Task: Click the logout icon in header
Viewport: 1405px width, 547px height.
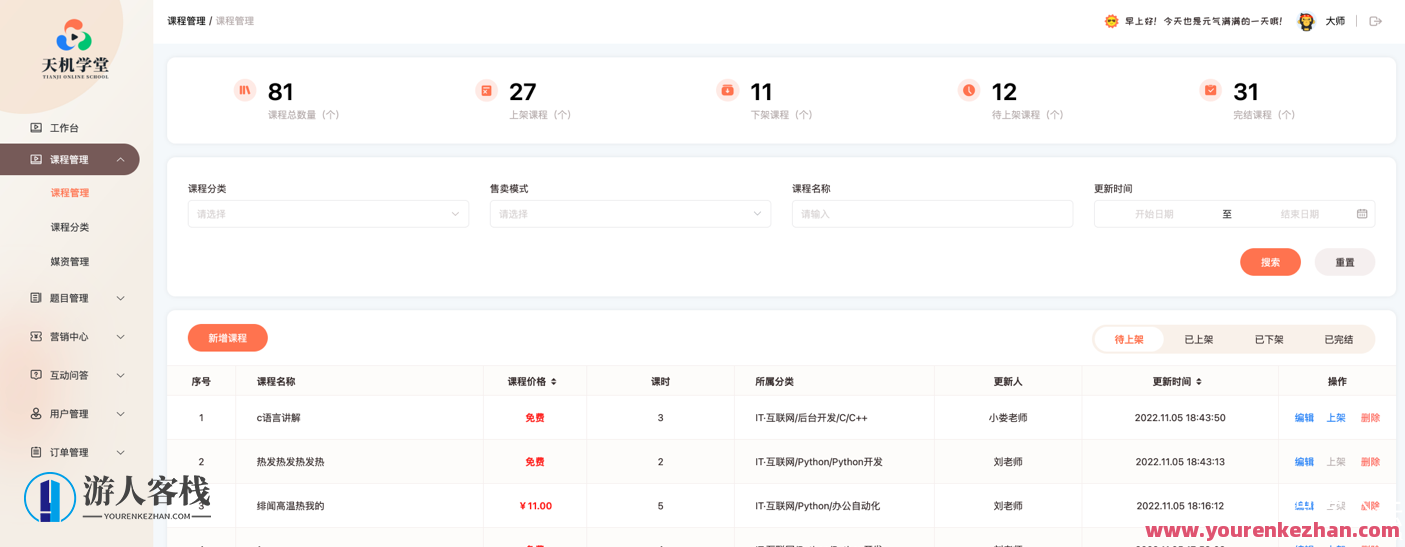Action: [1376, 21]
